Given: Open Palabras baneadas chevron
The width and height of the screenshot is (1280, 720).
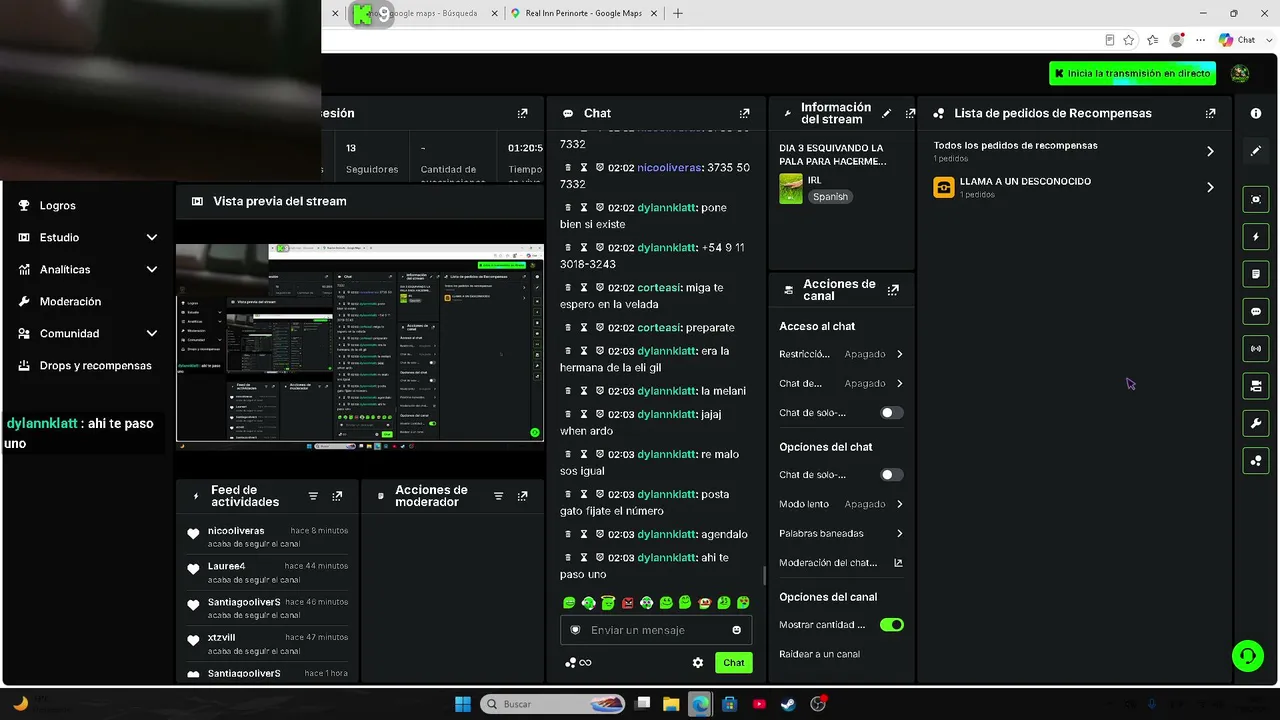Looking at the screenshot, I should tap(899, 533).
